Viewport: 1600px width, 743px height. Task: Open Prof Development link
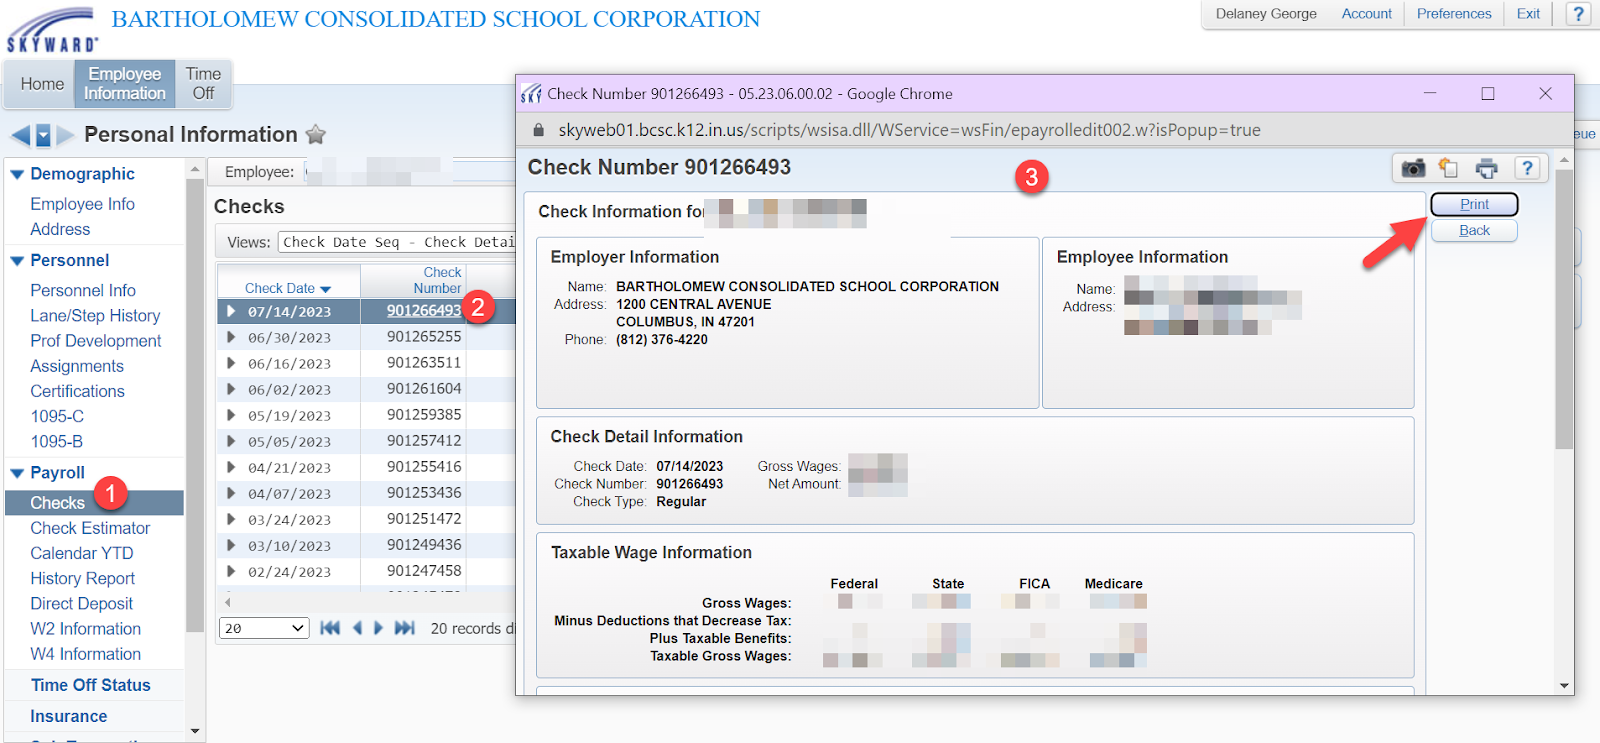(96, 341)
